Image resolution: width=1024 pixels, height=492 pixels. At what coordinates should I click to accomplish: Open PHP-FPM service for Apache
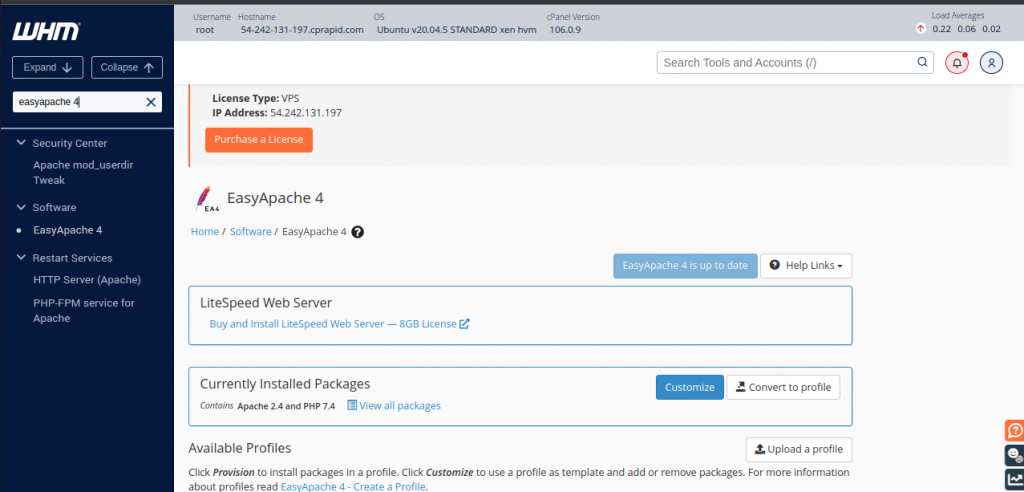click(84, 311)
